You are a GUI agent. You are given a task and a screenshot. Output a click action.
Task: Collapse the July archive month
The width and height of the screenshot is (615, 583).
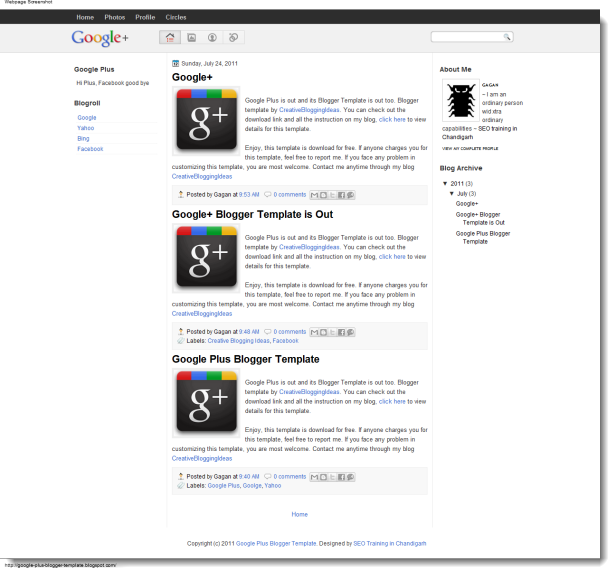tap(452, 193)
